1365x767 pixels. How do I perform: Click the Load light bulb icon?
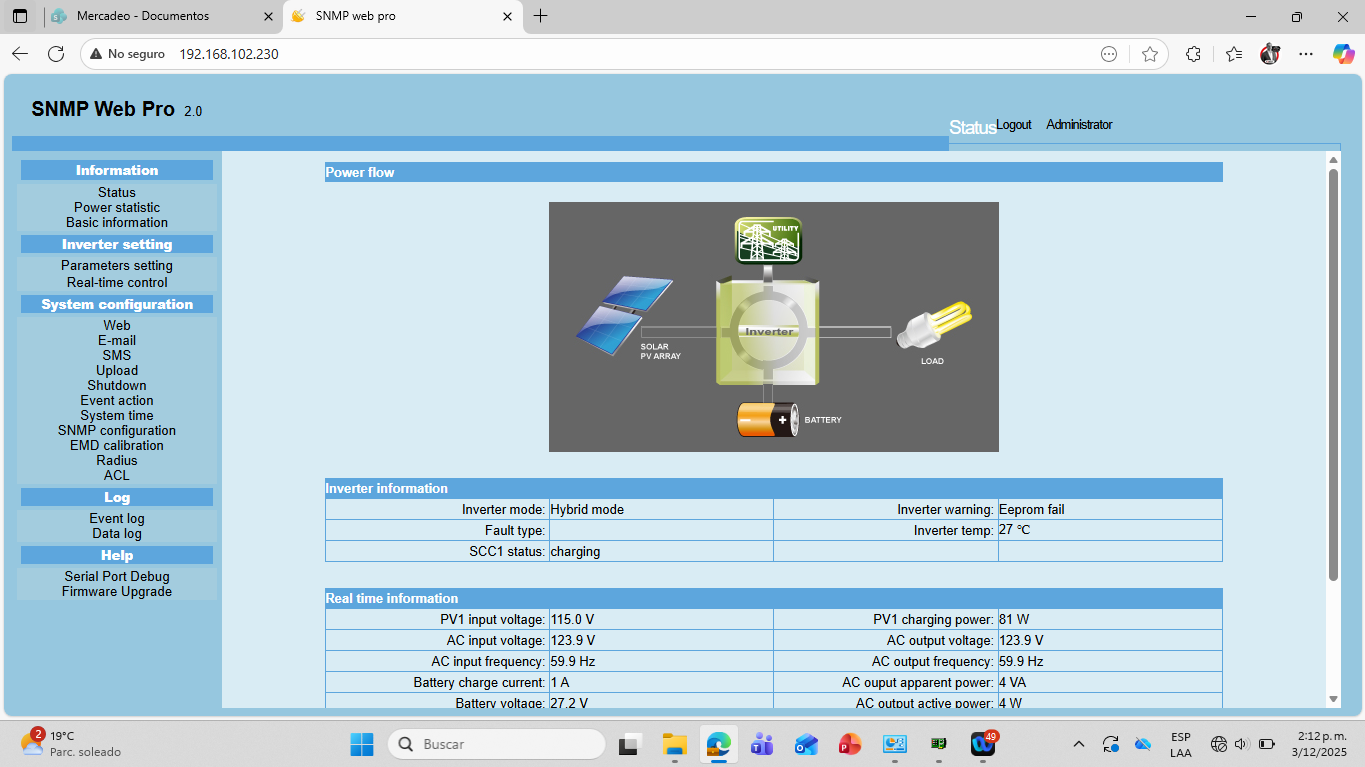pyautogui.click(x=934, y=325)
